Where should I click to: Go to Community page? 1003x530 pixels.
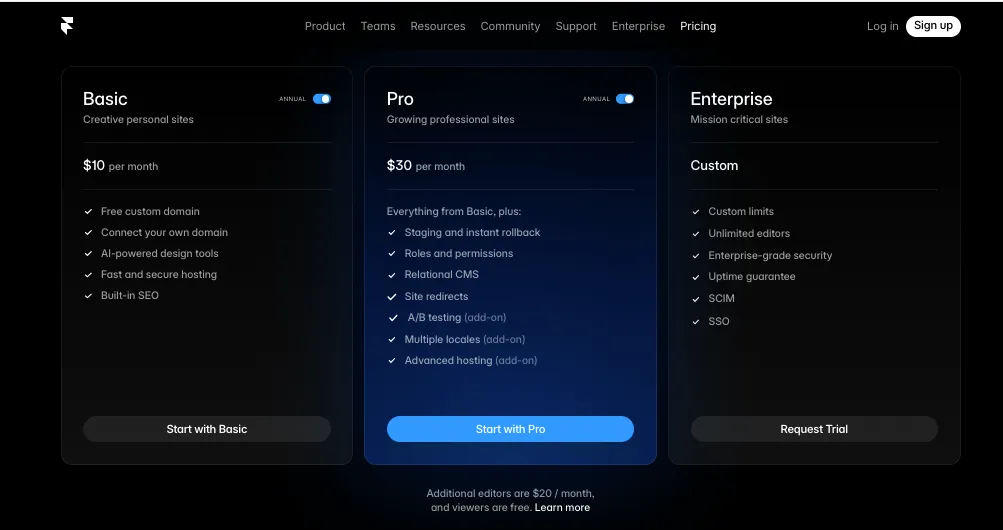(x=510, y=26)
